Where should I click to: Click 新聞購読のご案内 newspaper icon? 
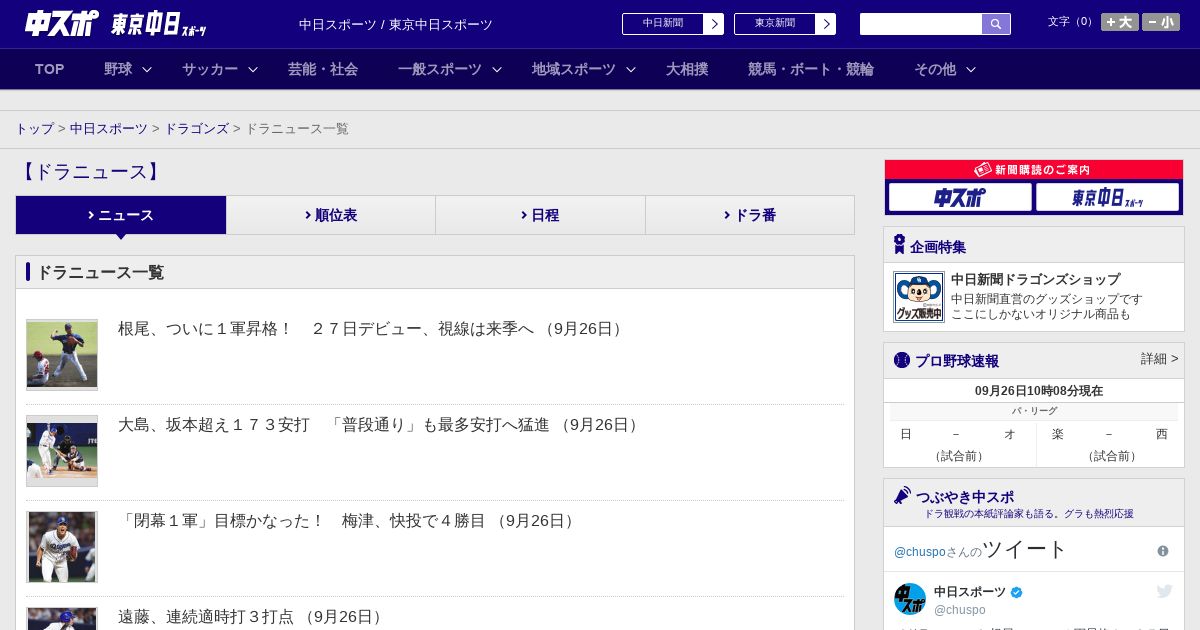click(x=983, y=170)
